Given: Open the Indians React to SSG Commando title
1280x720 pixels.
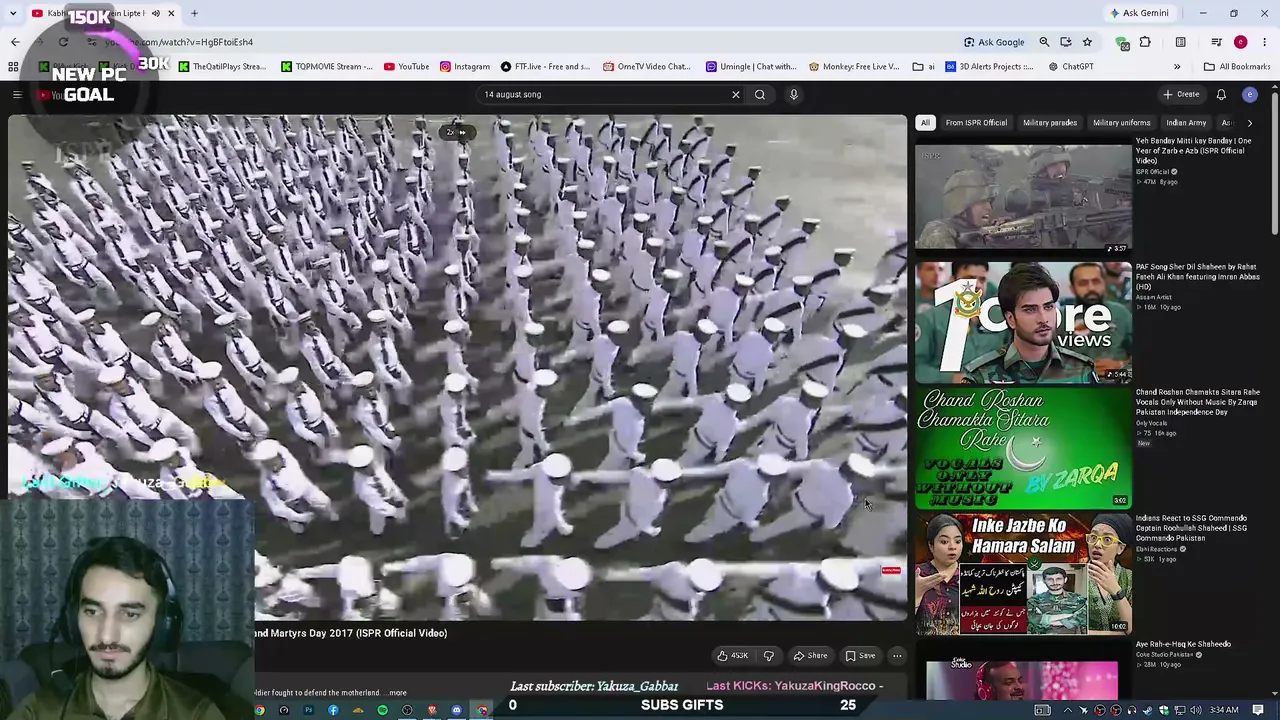Looking at the screenshot, I should point(1191,528).
